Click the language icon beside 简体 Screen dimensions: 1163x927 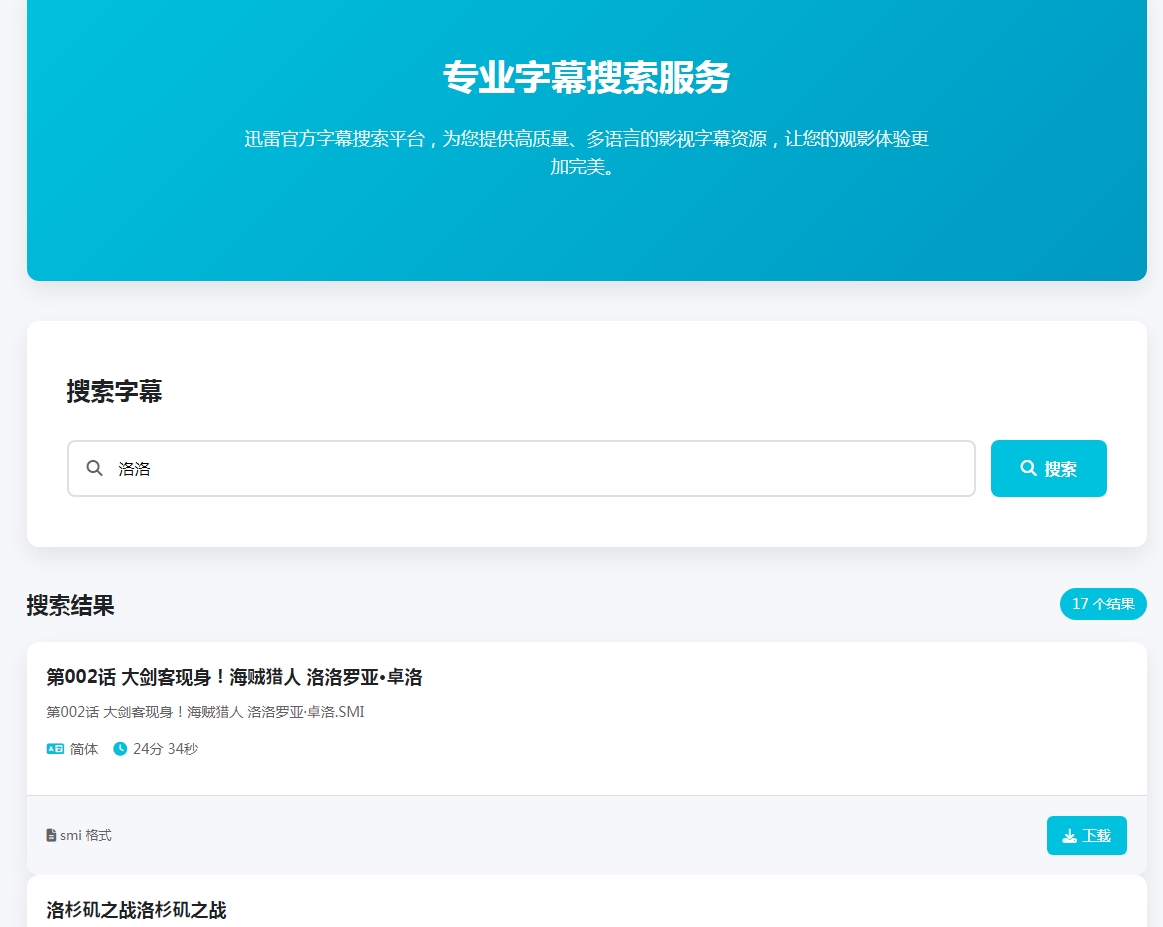[x=56, y=749]
